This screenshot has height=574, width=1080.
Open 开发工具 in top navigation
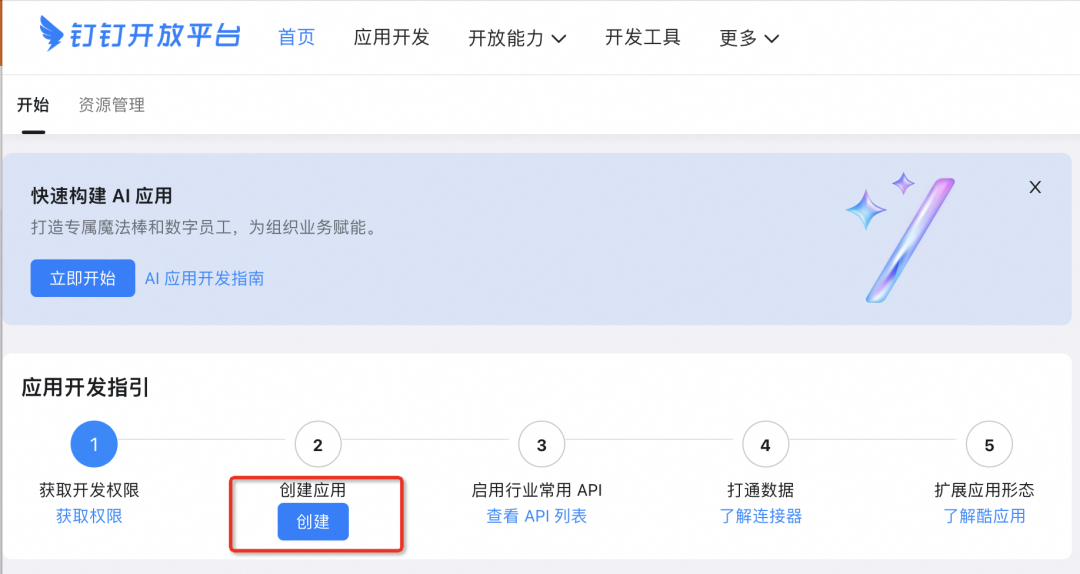(x=642, y=37)
